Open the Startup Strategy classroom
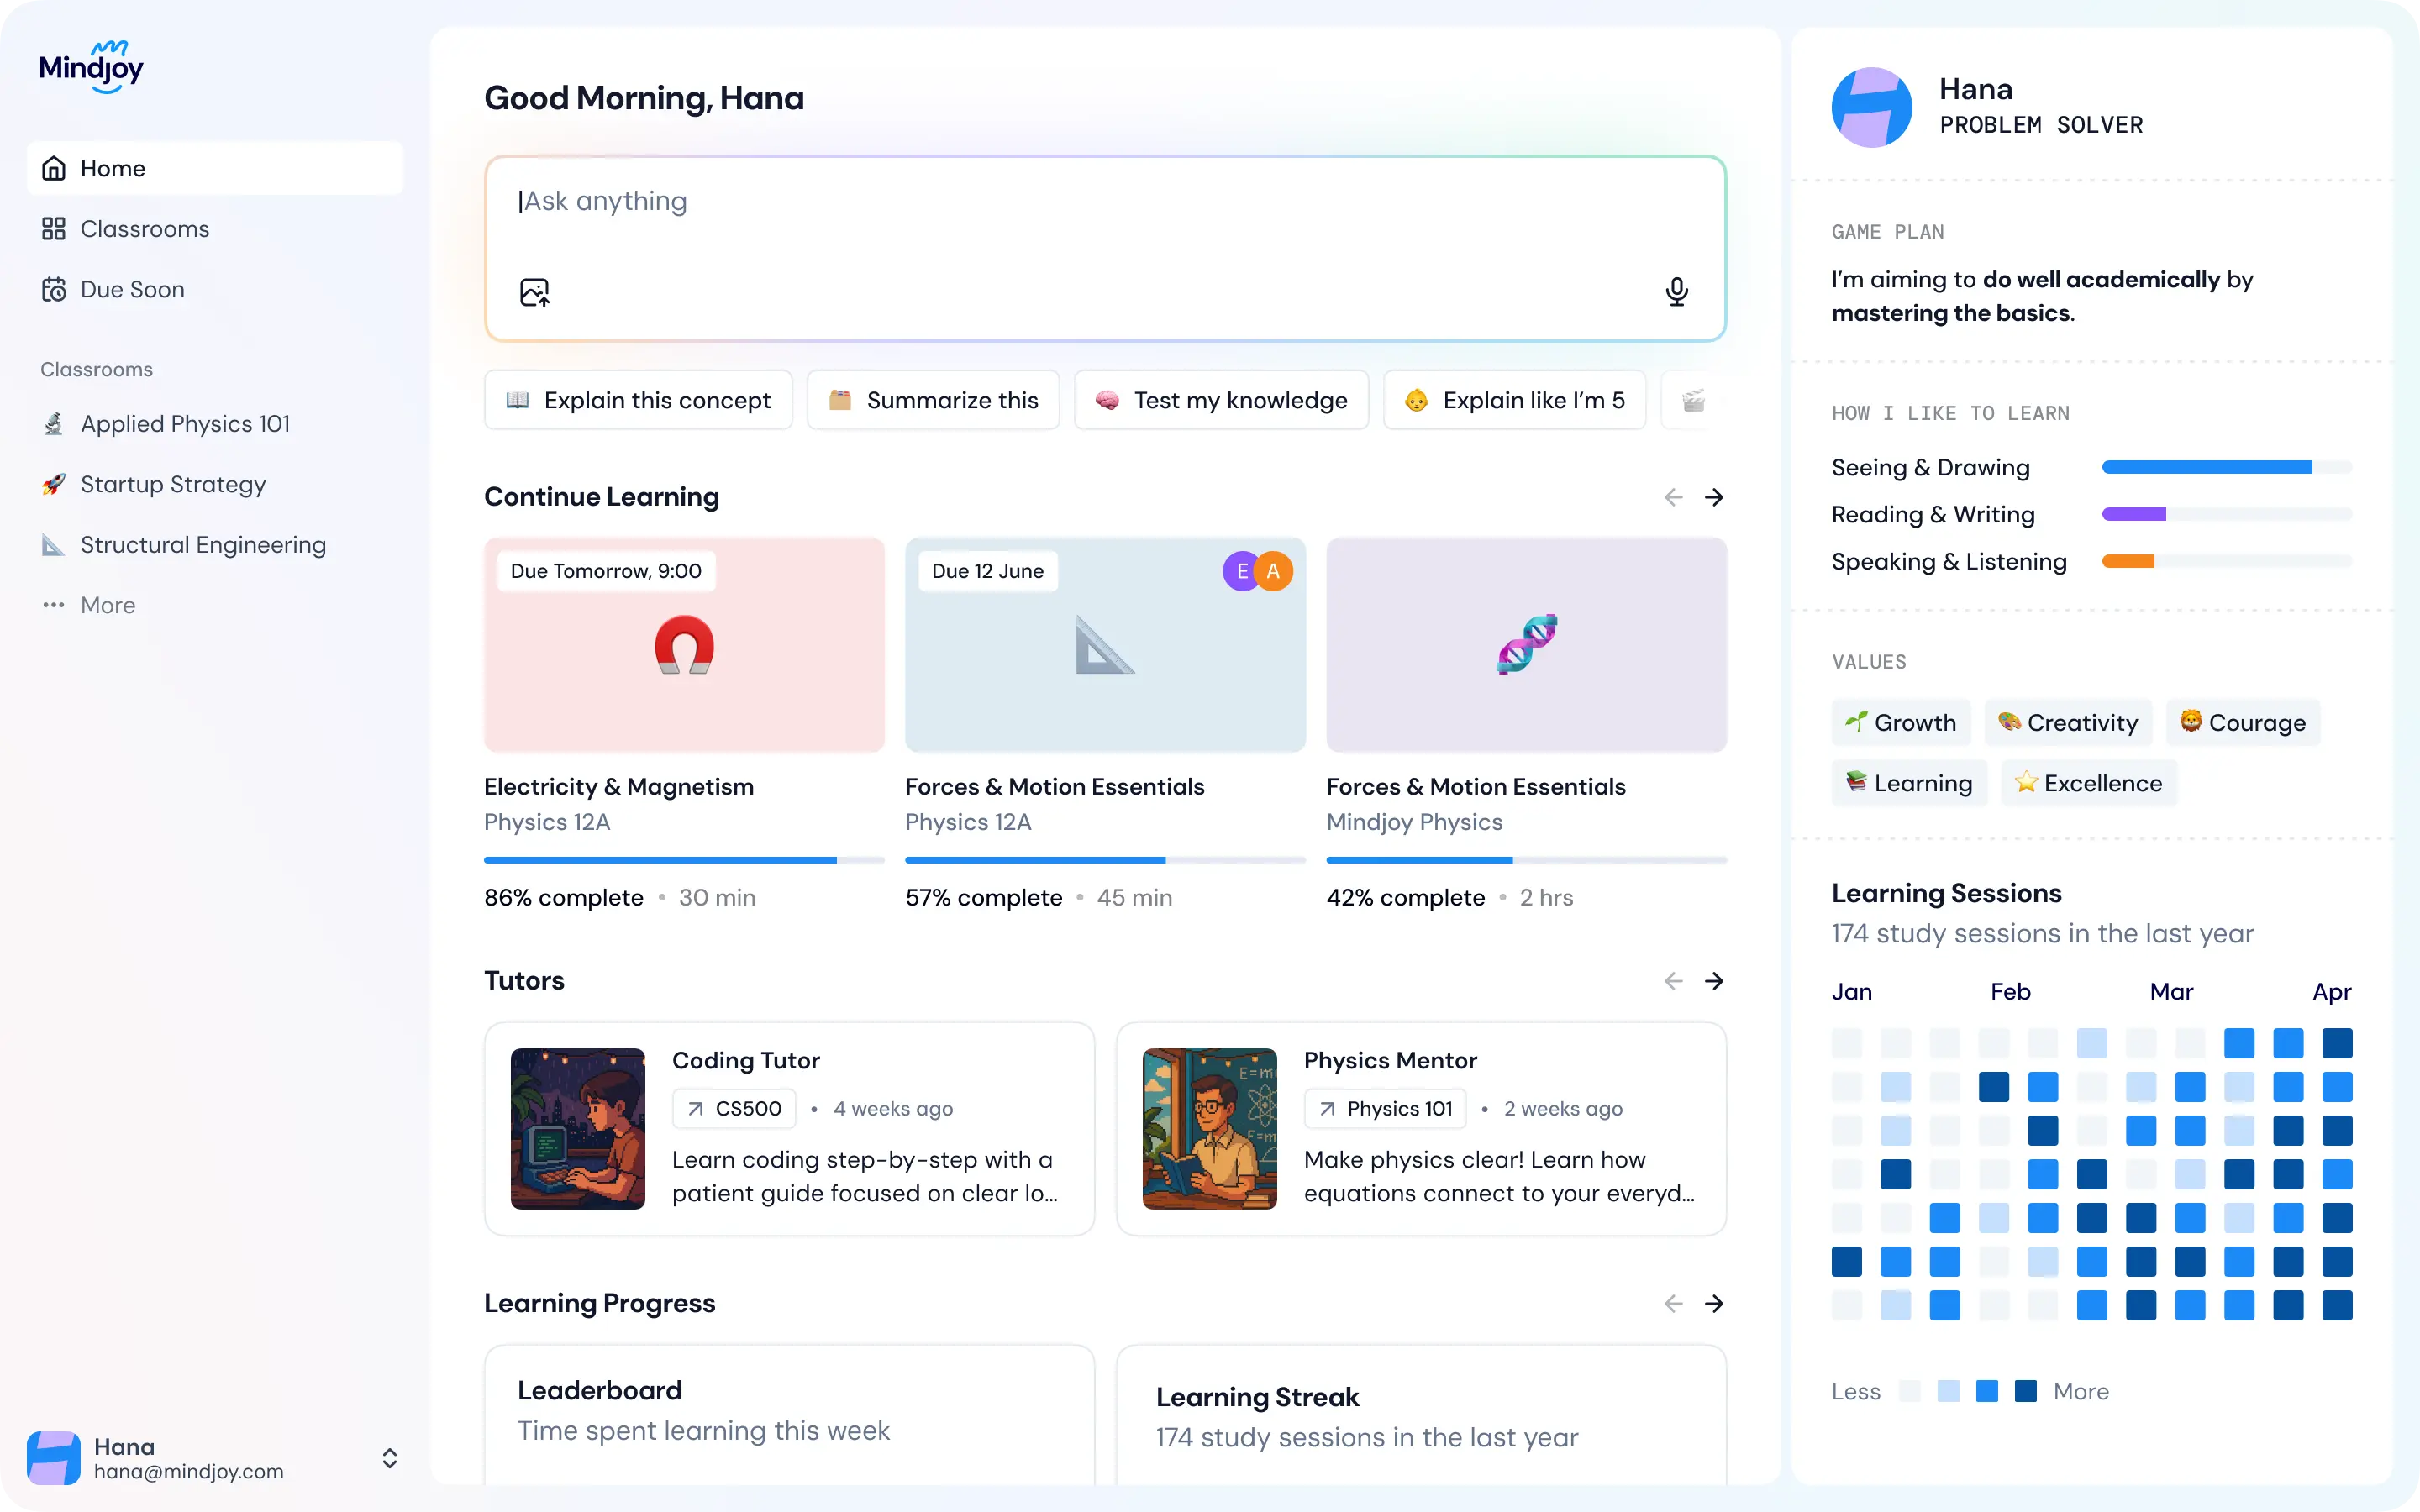Image resolution: width=2420 pixels, height=1512 pixels. pyautogui.click(x=172, y=484)
